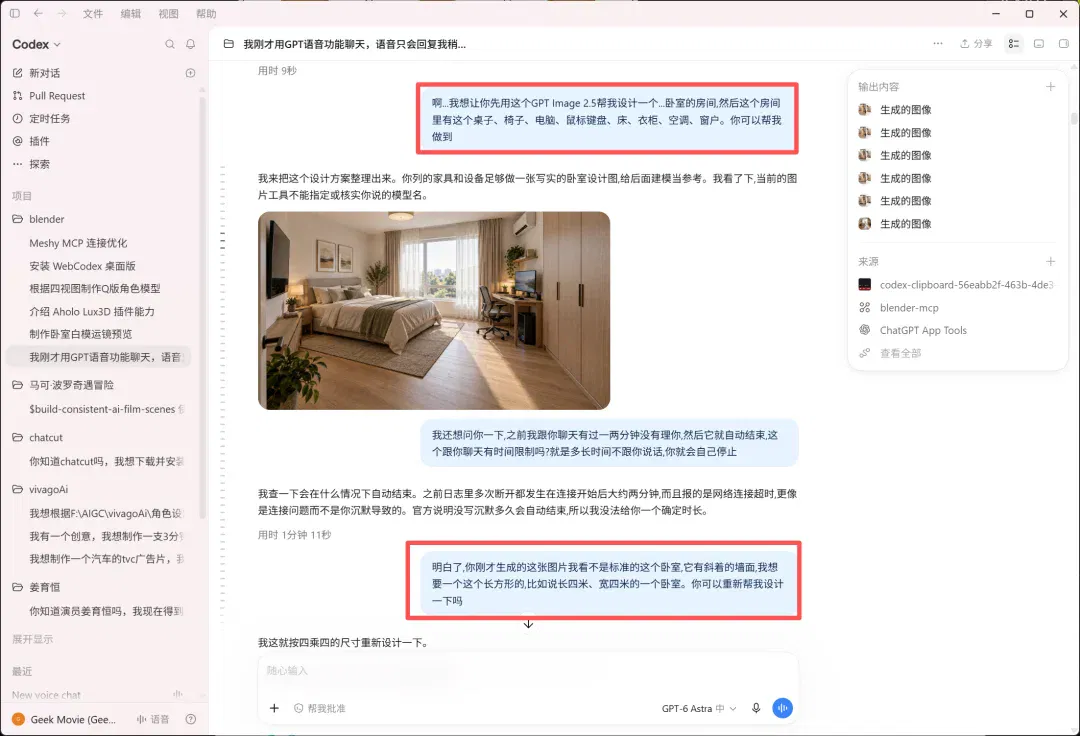The height and width of the screenshot is (736, 1080).
Task: Click the 帮我批准 approval button
Action: (320, 708)
